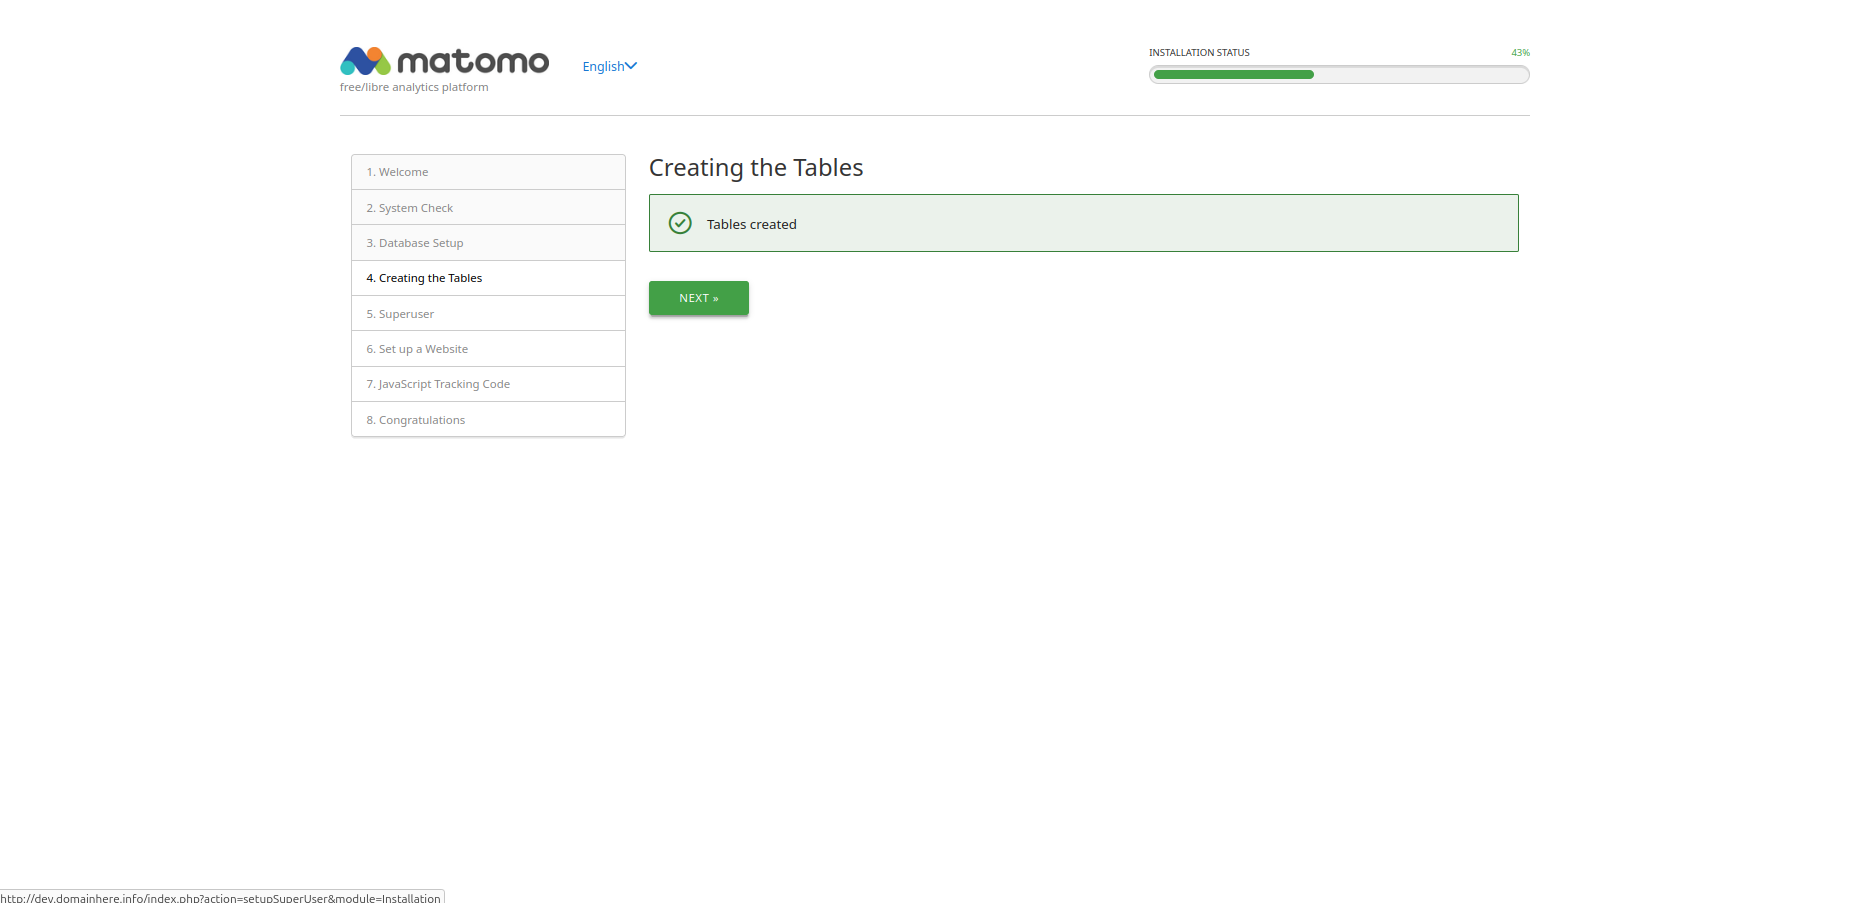Click the installation status progress bar
The image size is (1869, 903).
point(1338,75)
